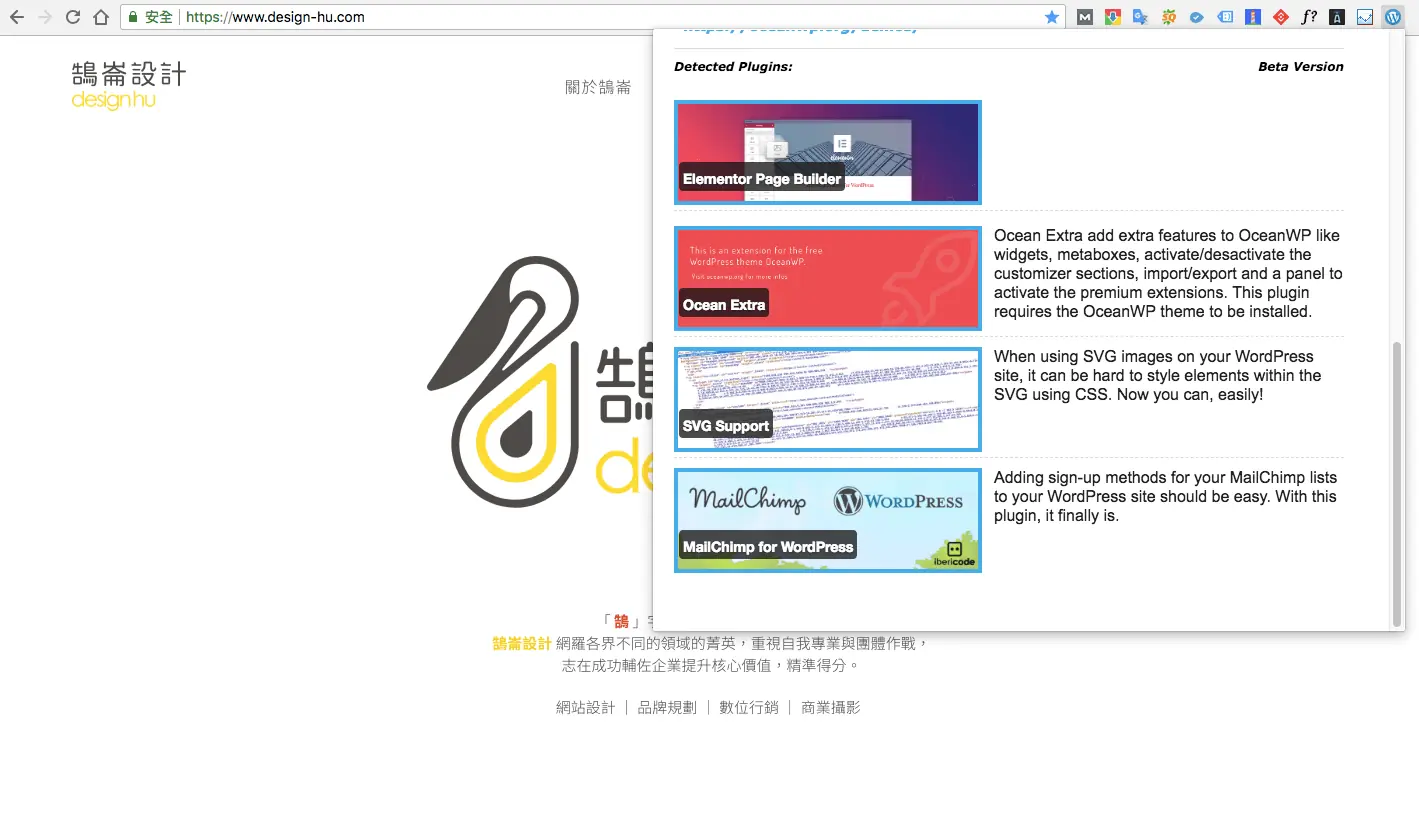
Task: Open the blue tag extension
Action: pos(1224,17)
